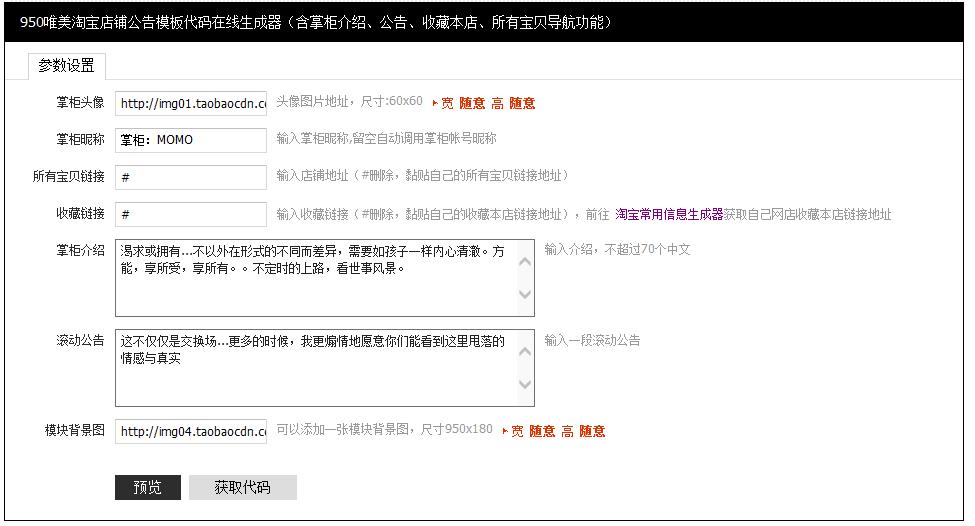975x526 pixels.
Task: Open the 淘宝常用信息生成器 link
Action: click(669, 214)
